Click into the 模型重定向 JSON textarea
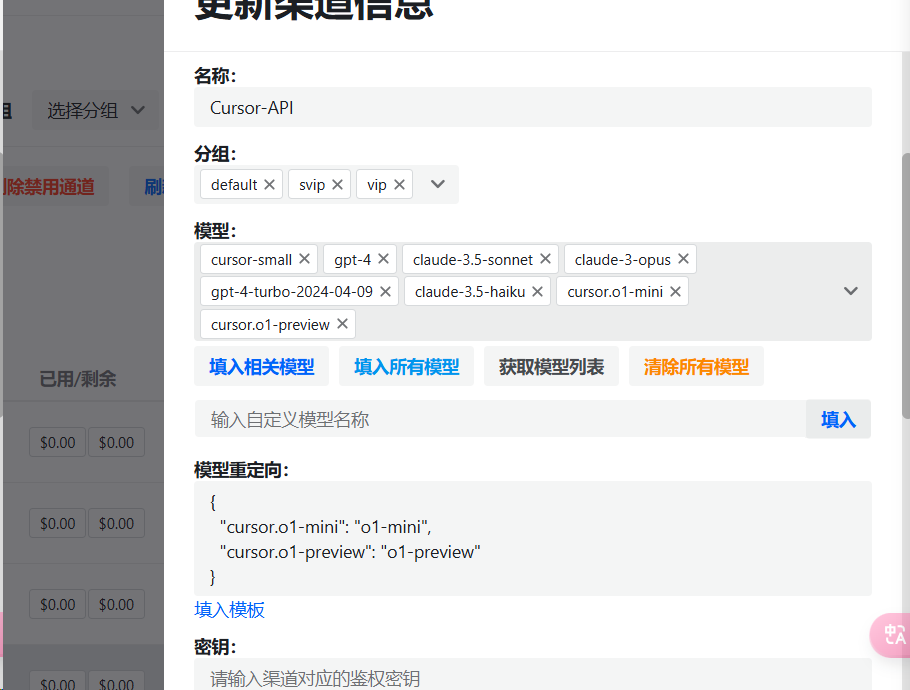This screenshot has width=910, height=690. [x=533, y=539]
